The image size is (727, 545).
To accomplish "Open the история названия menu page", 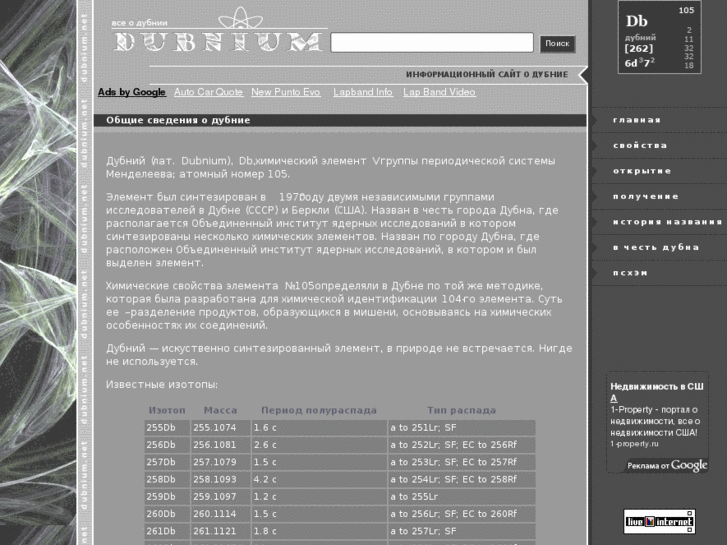I will [x=667, y=222].
